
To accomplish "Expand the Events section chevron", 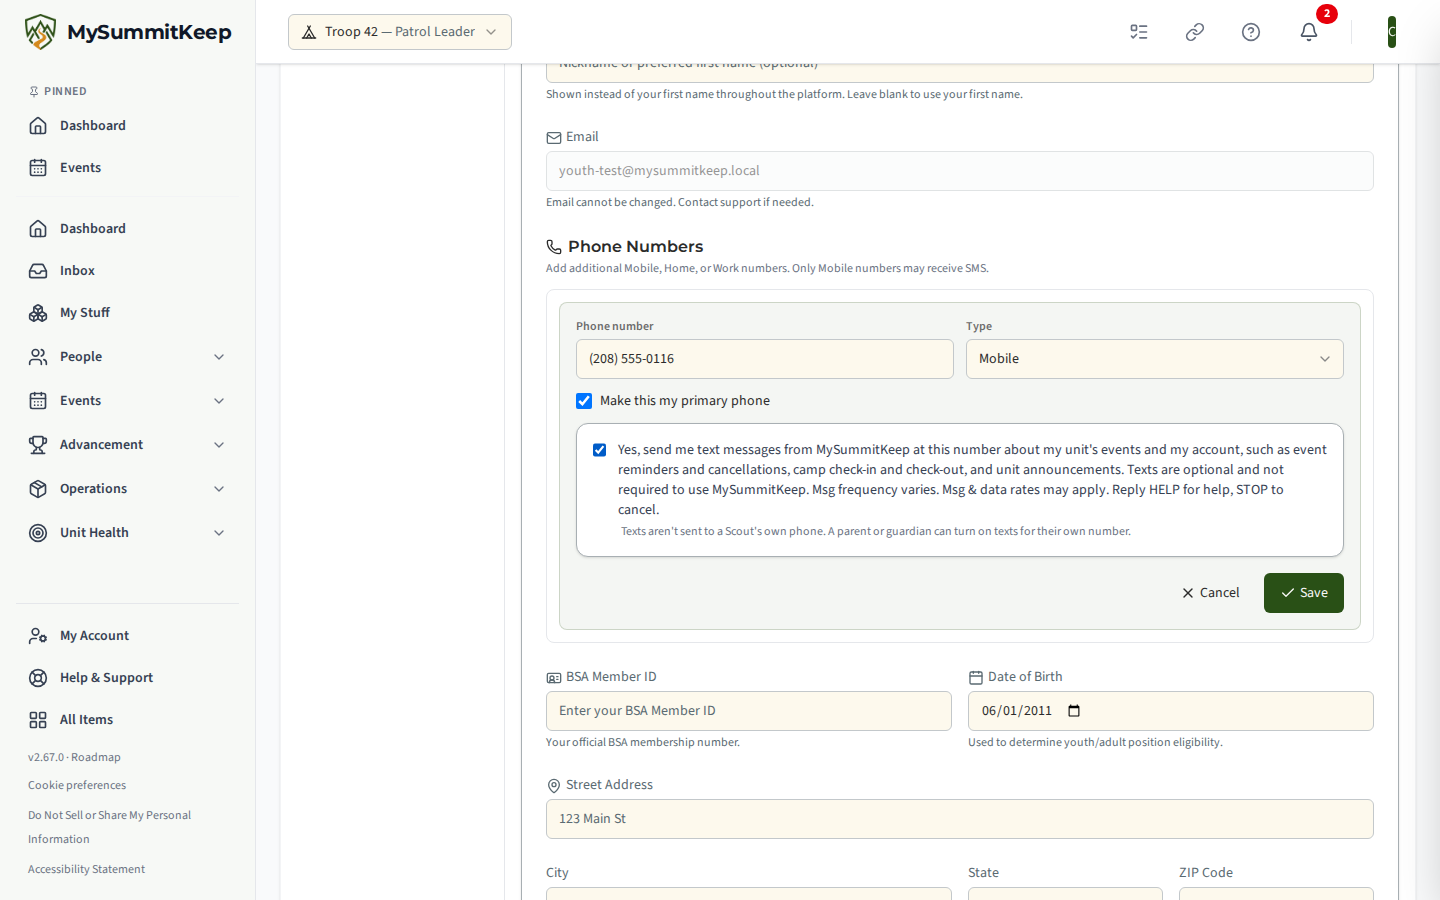I will tap(219, 400).
